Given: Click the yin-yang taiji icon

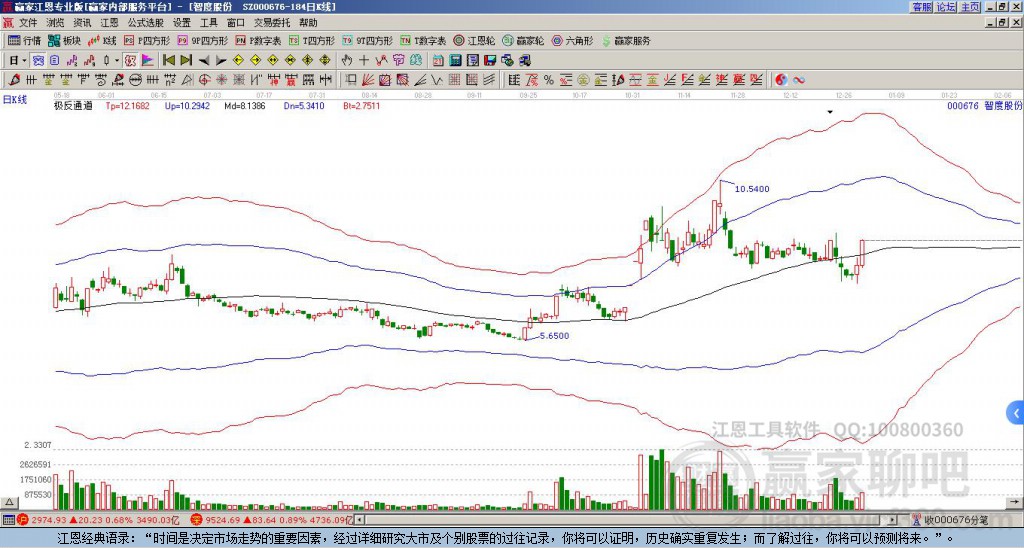Looking at the screenshot, I should 781,80.
